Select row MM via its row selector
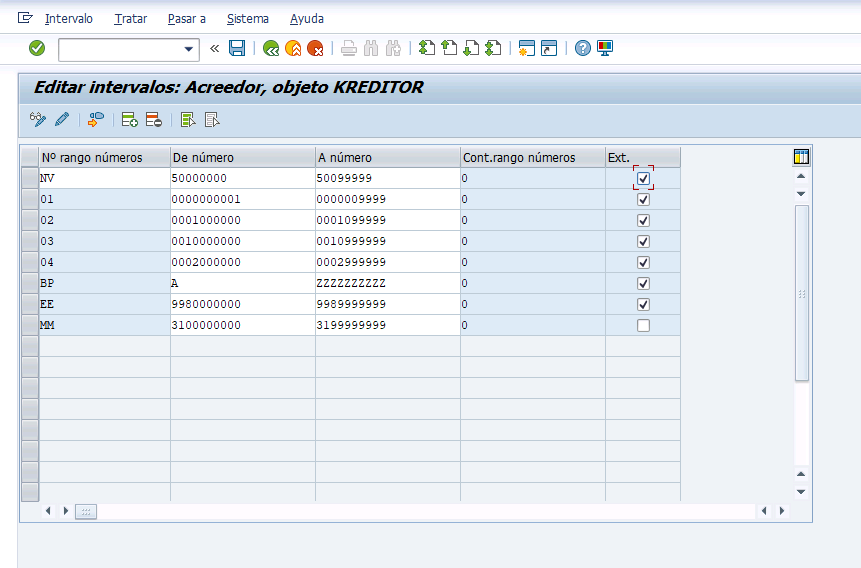This screenshot has width=861, height=568. [30, 325]
